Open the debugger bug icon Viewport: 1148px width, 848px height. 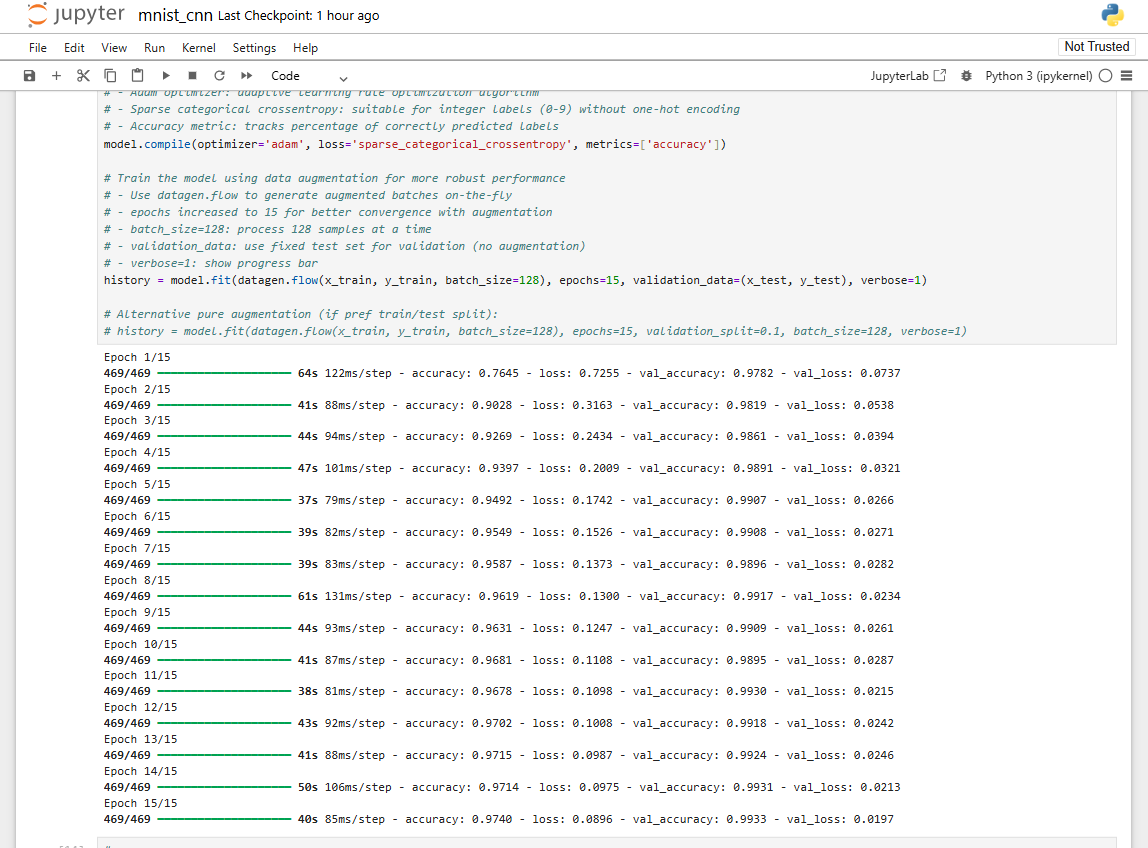point(966,76)
